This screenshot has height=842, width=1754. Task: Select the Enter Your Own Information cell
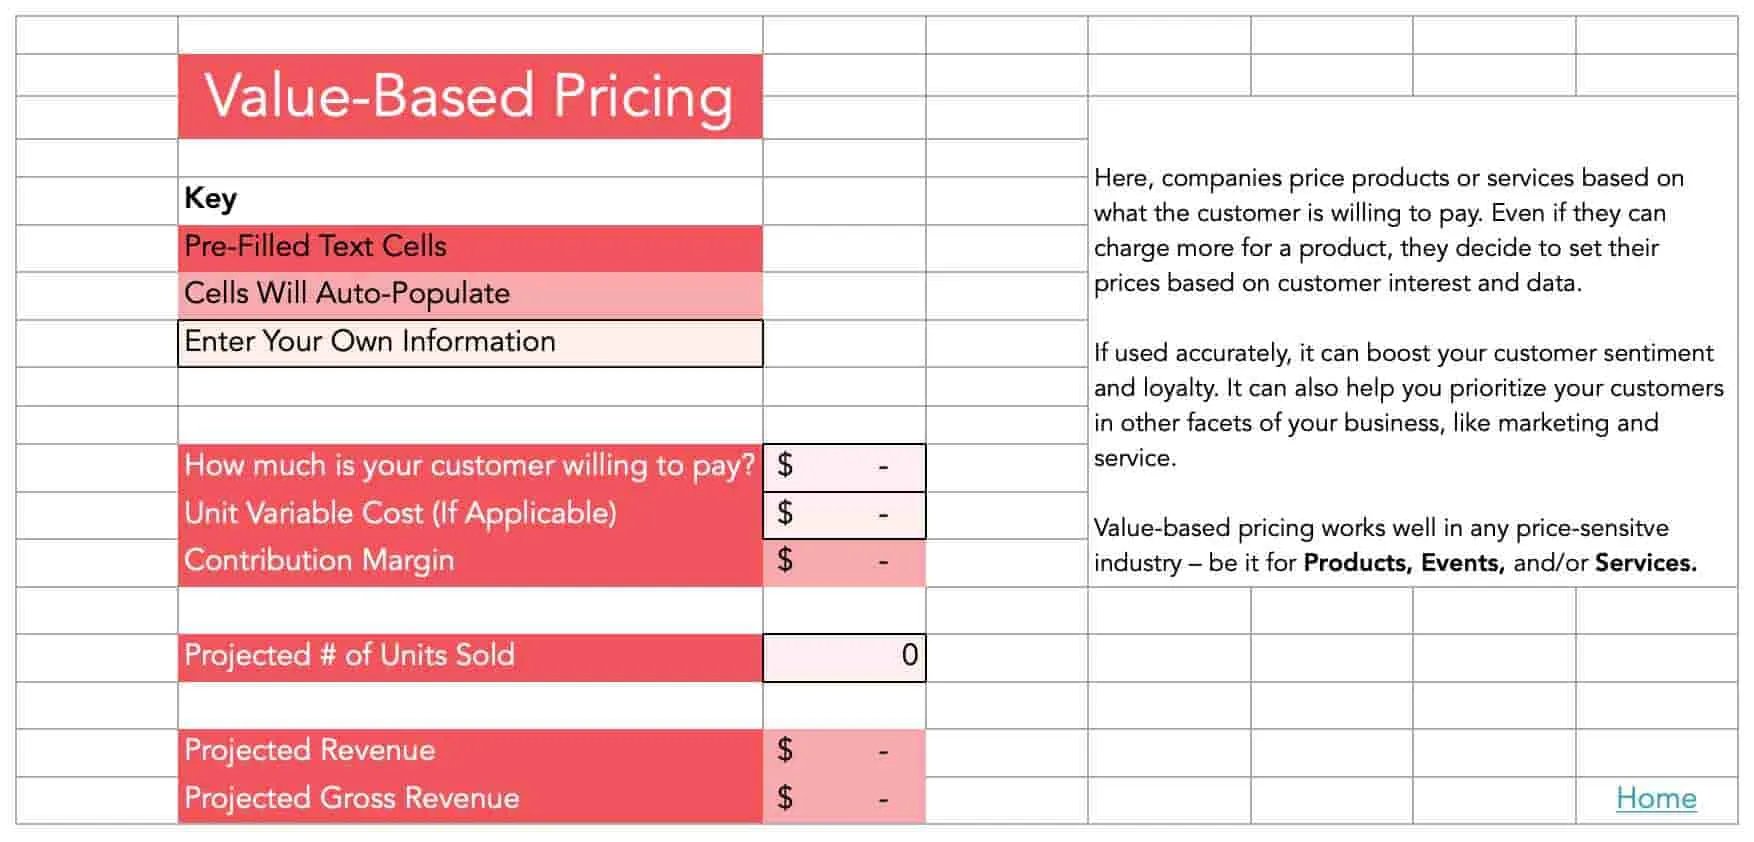coord(469,342)
